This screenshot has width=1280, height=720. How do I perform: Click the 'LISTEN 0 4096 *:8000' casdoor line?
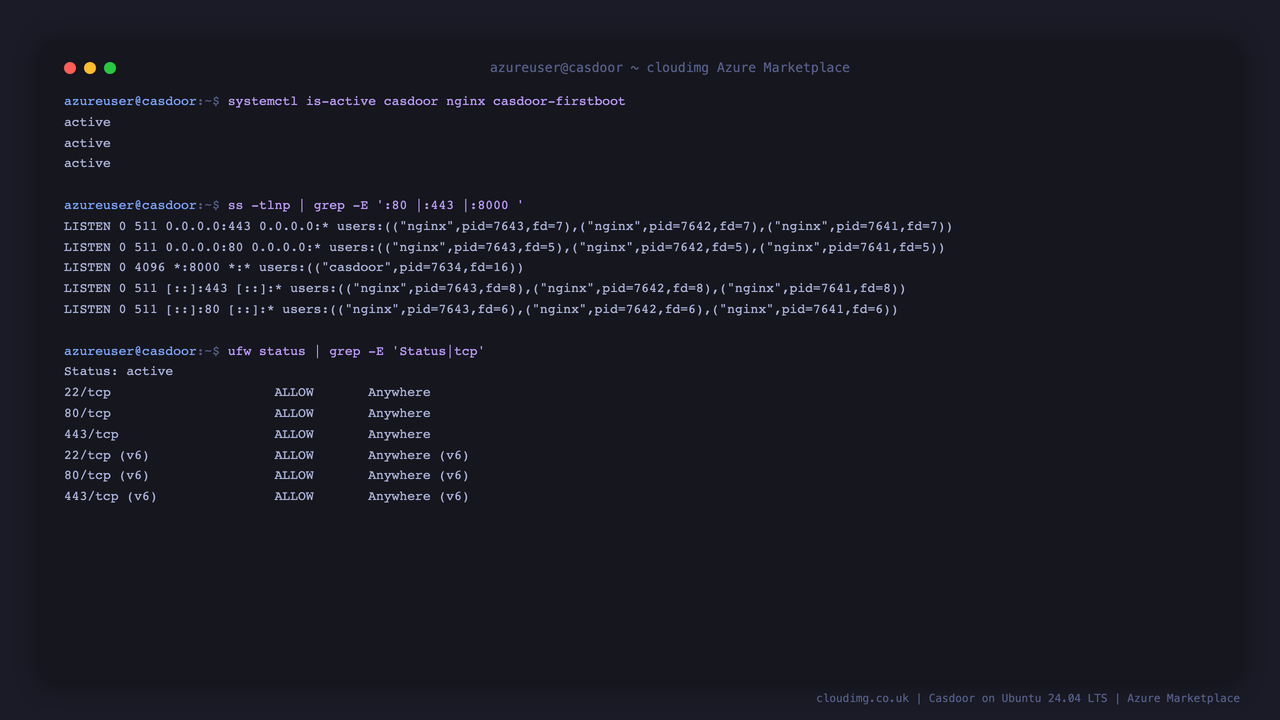[x=294, y=267]
